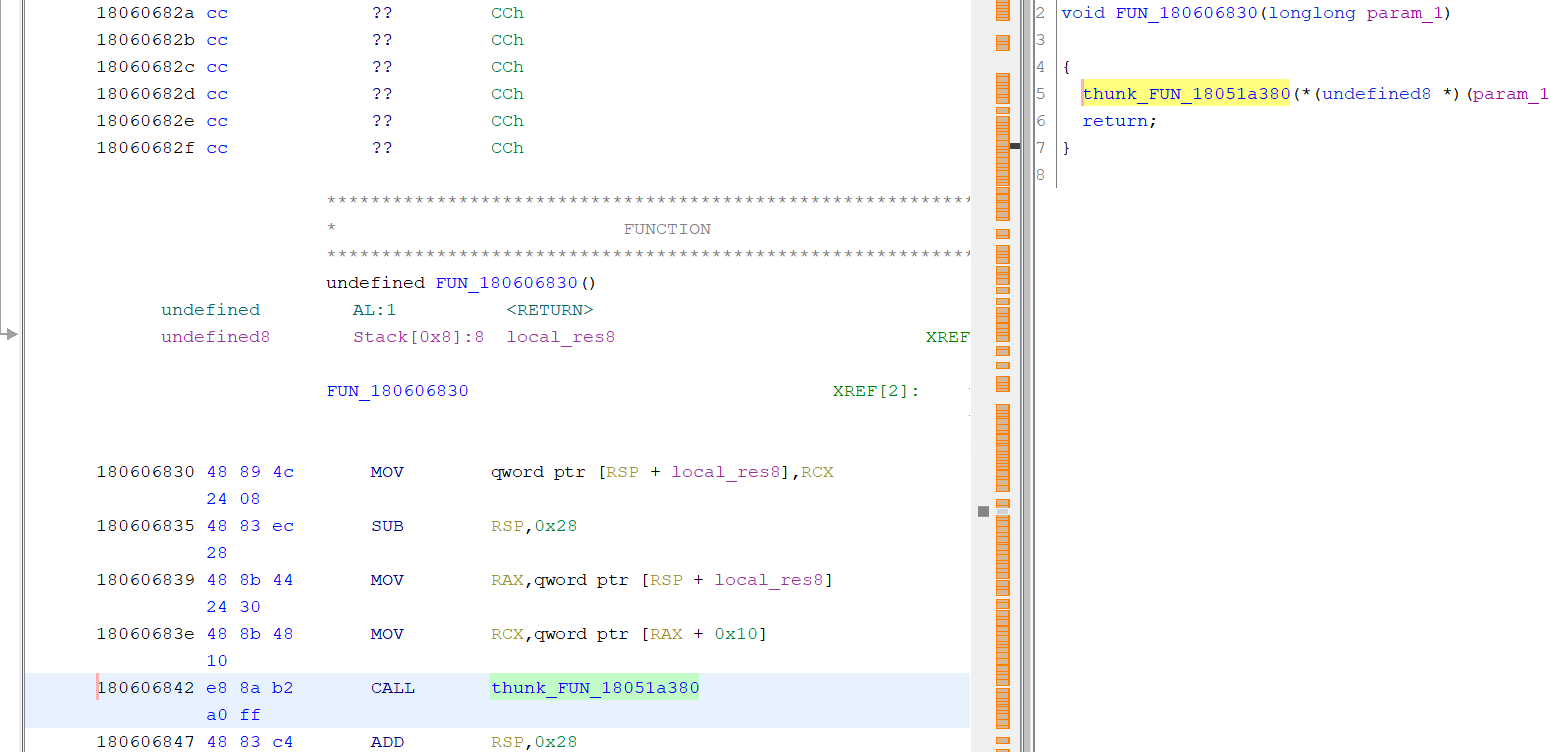This screenshot has height=752, width=1551.
Task: Select the void return type in the decompiler
Action: (1083, 13)
